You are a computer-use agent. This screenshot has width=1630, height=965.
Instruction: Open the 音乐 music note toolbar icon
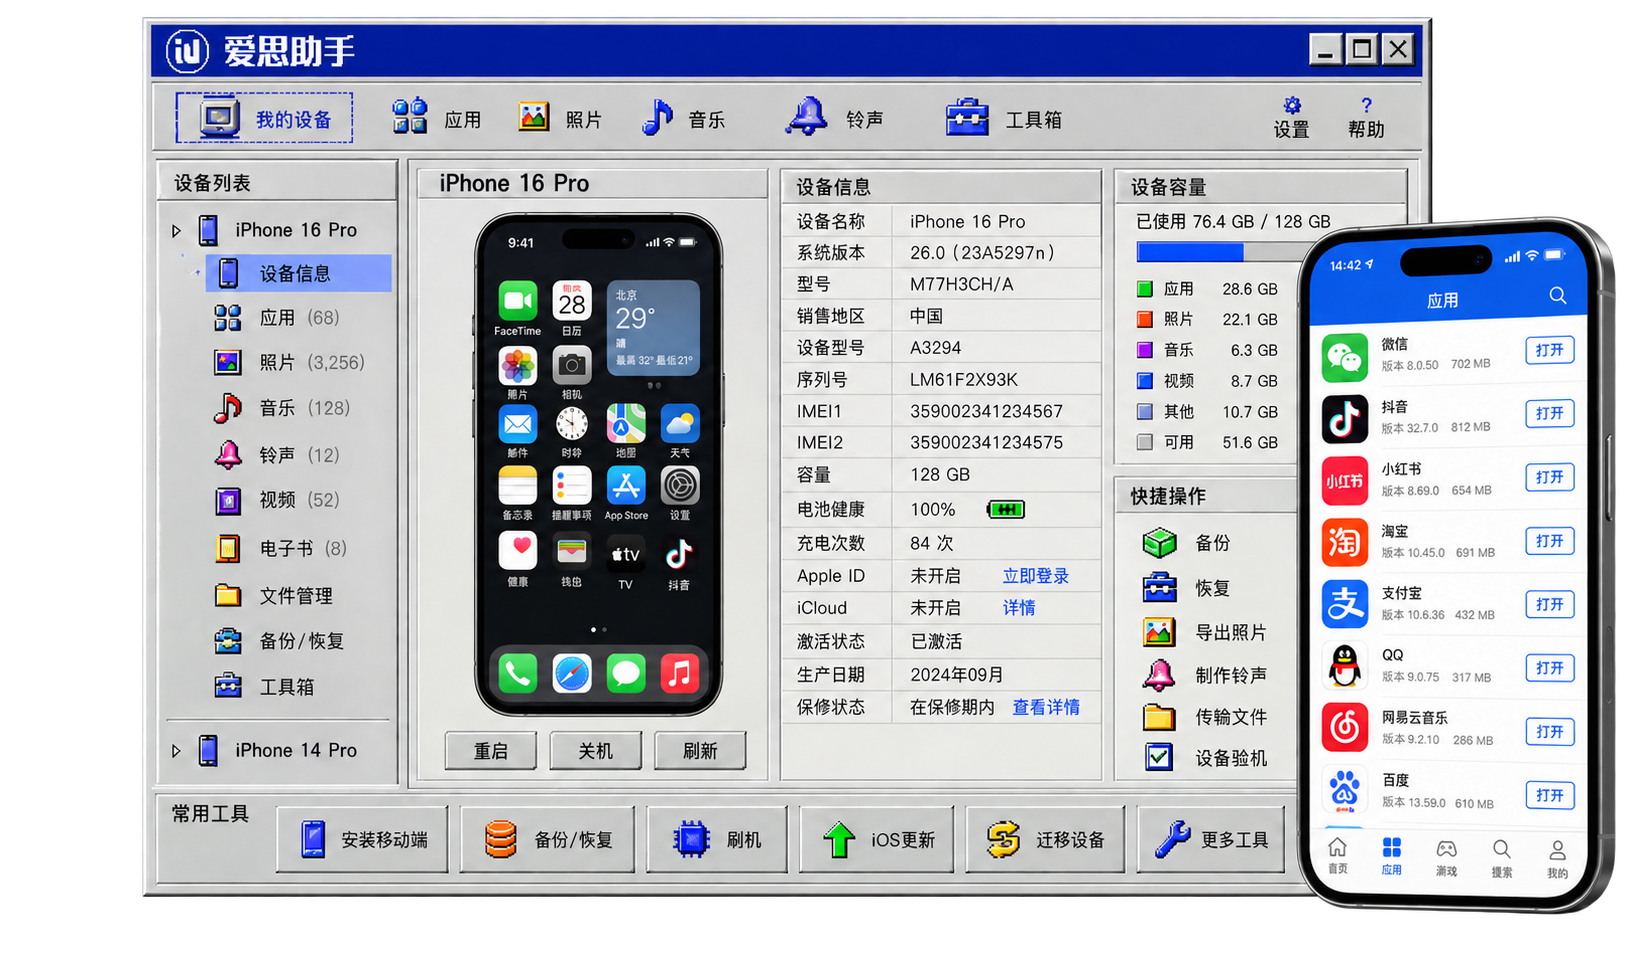click(657, 117)
